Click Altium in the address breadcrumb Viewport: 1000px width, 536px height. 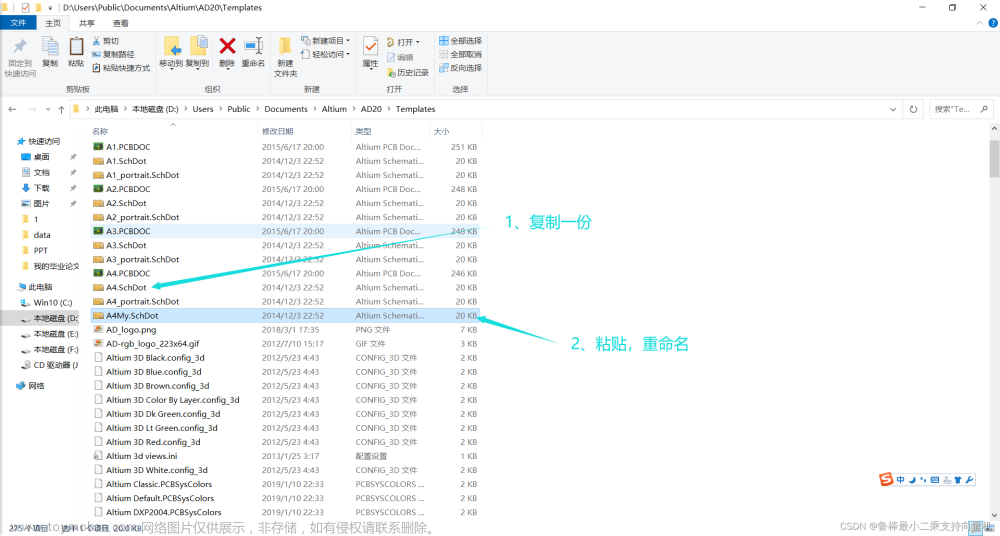point(334,109)
